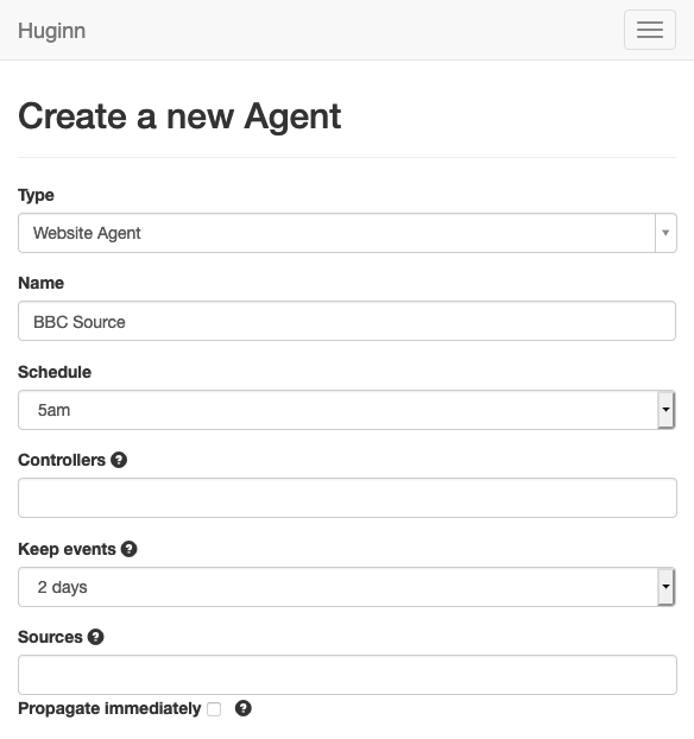Click into the empty Controllers input box
The height and width of the screenshot is (739, 694).
346,498
